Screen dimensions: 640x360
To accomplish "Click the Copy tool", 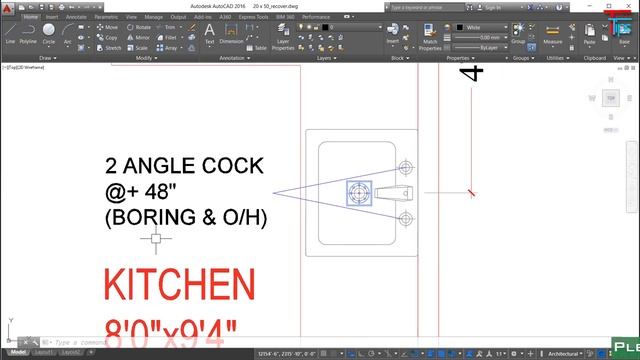I will point(107,38).
